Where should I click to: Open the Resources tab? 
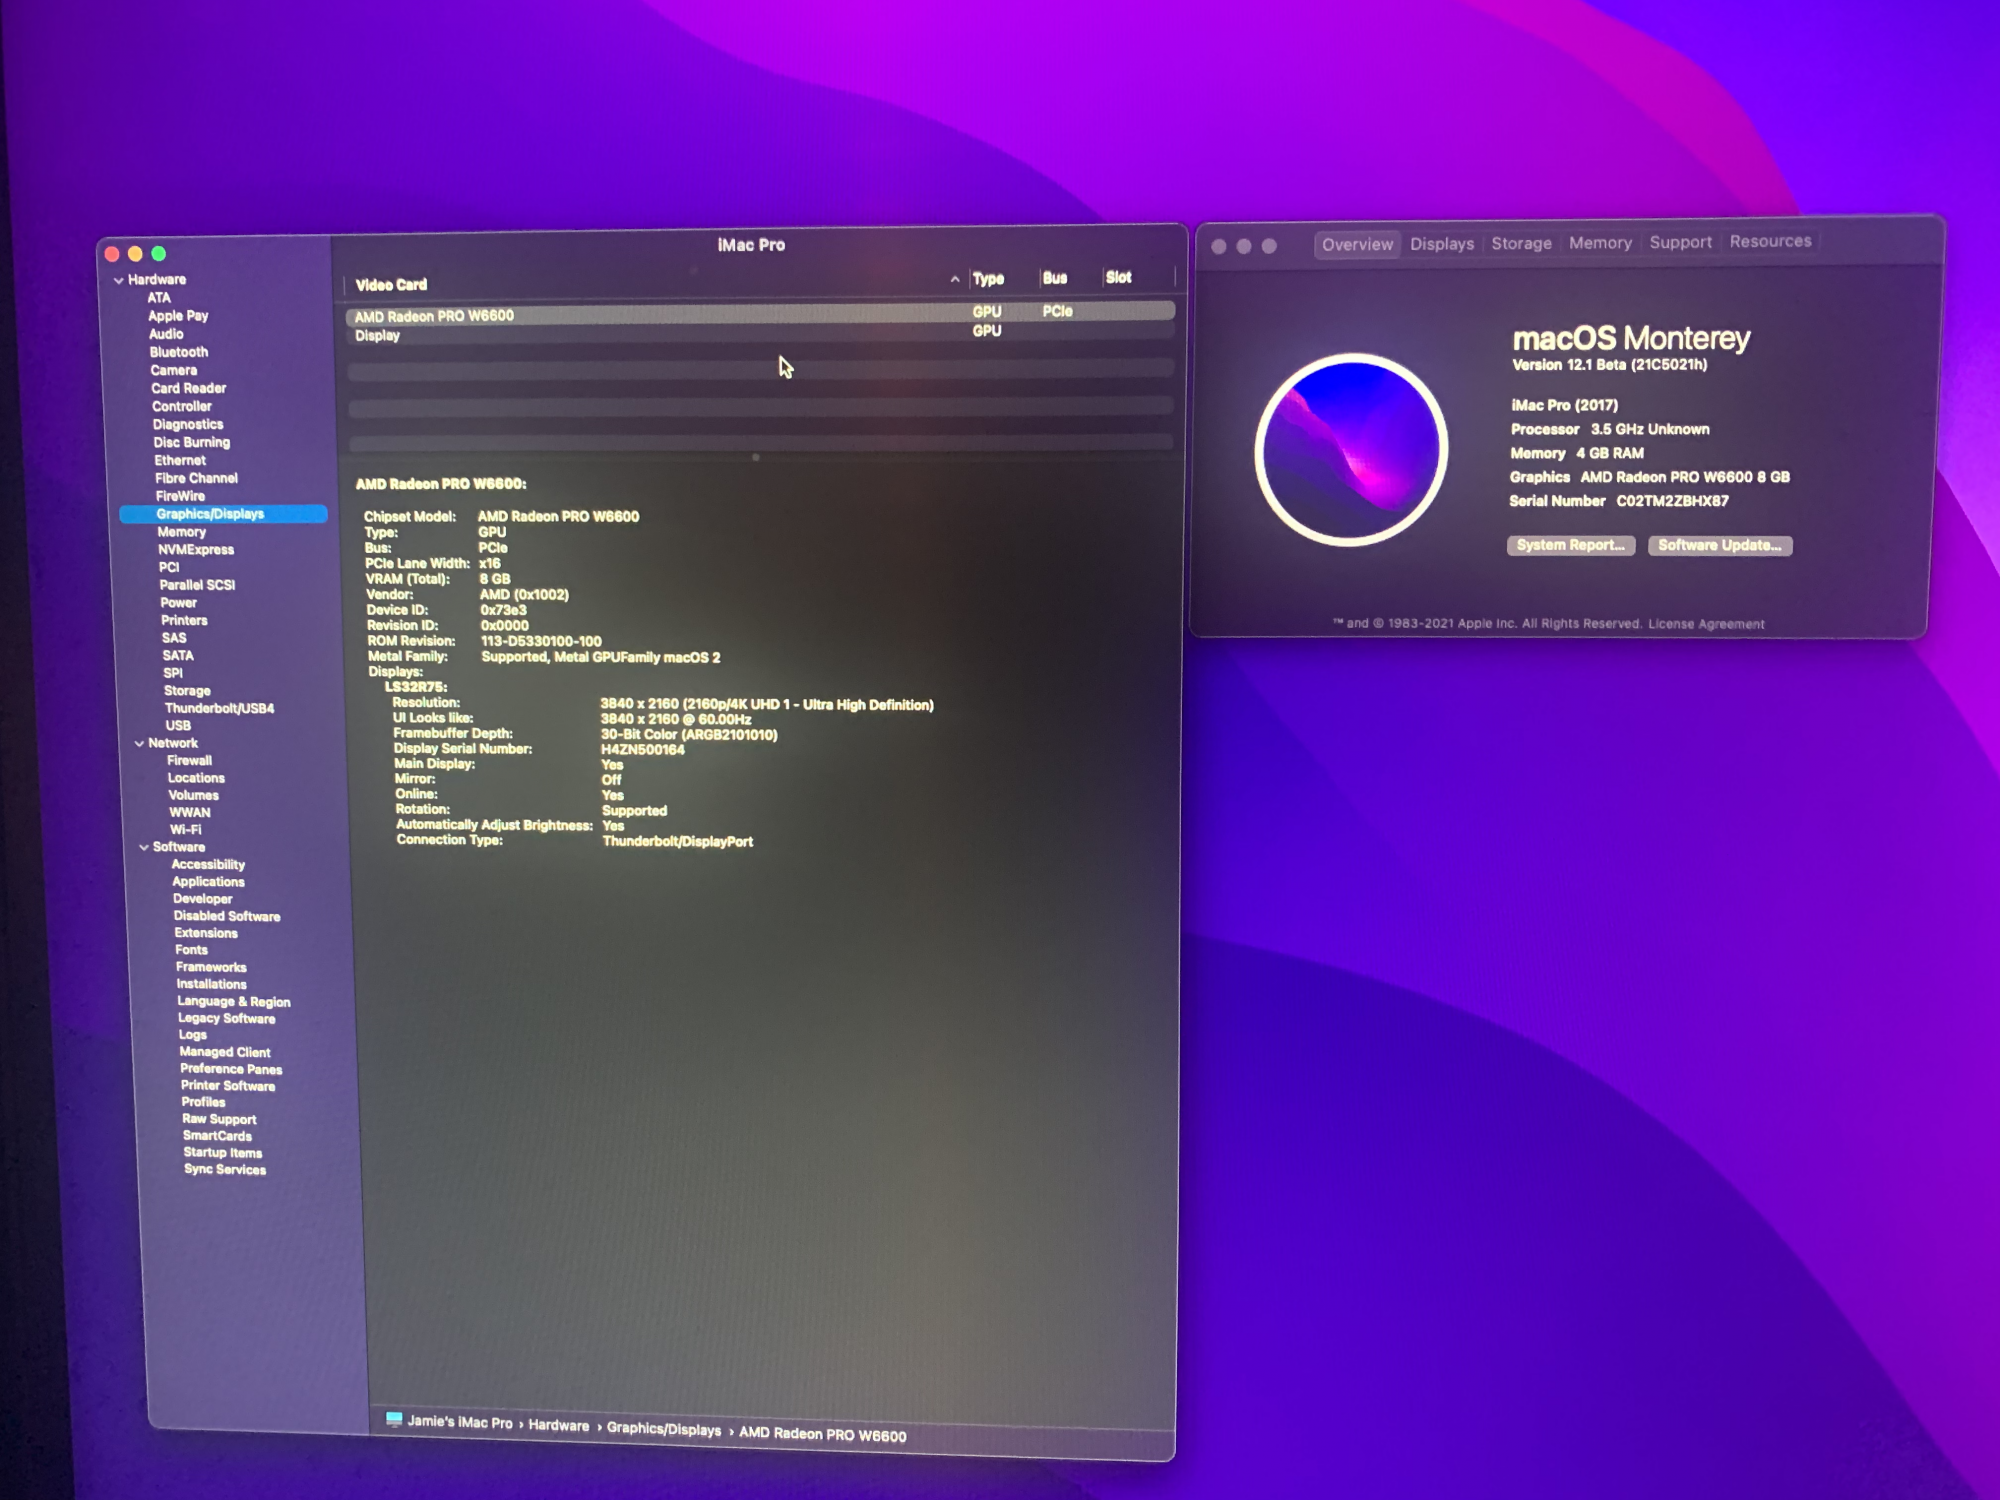click(1770, 241)
